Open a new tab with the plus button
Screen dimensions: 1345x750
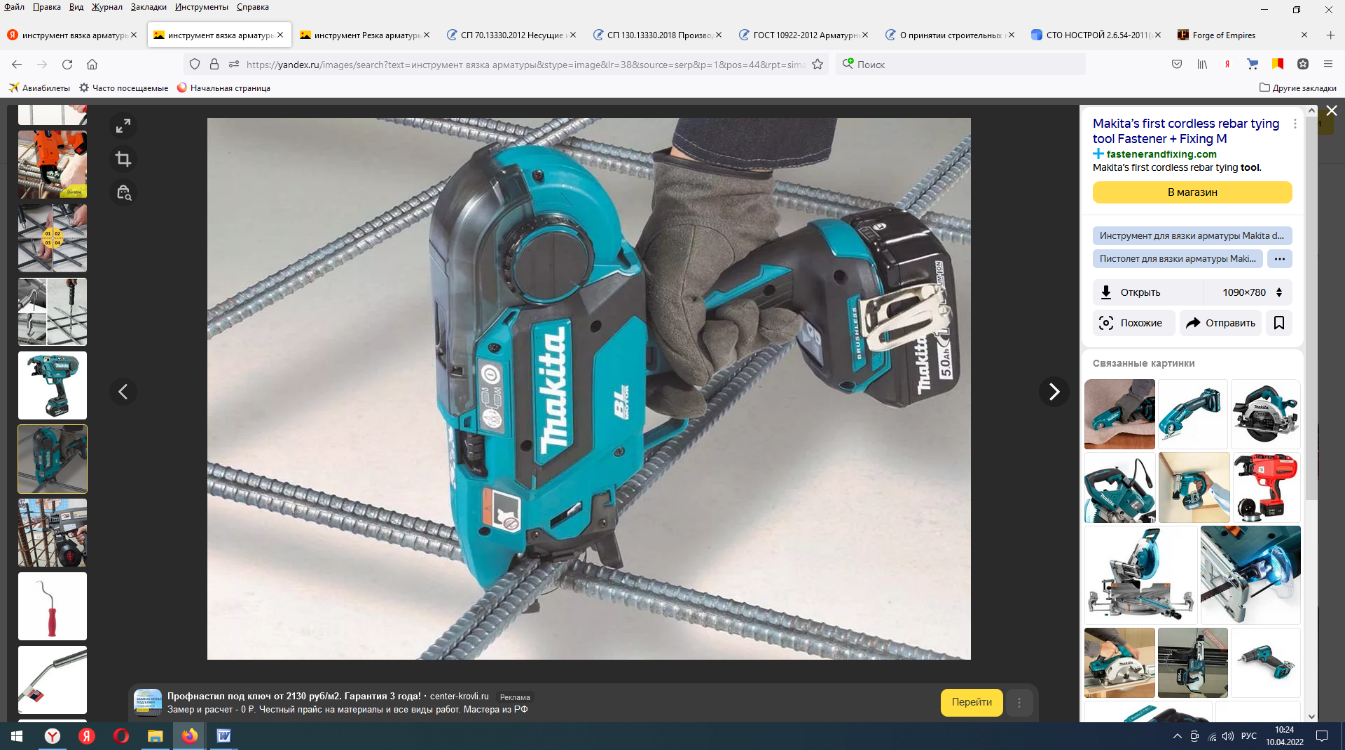(x=1330, y=35)
